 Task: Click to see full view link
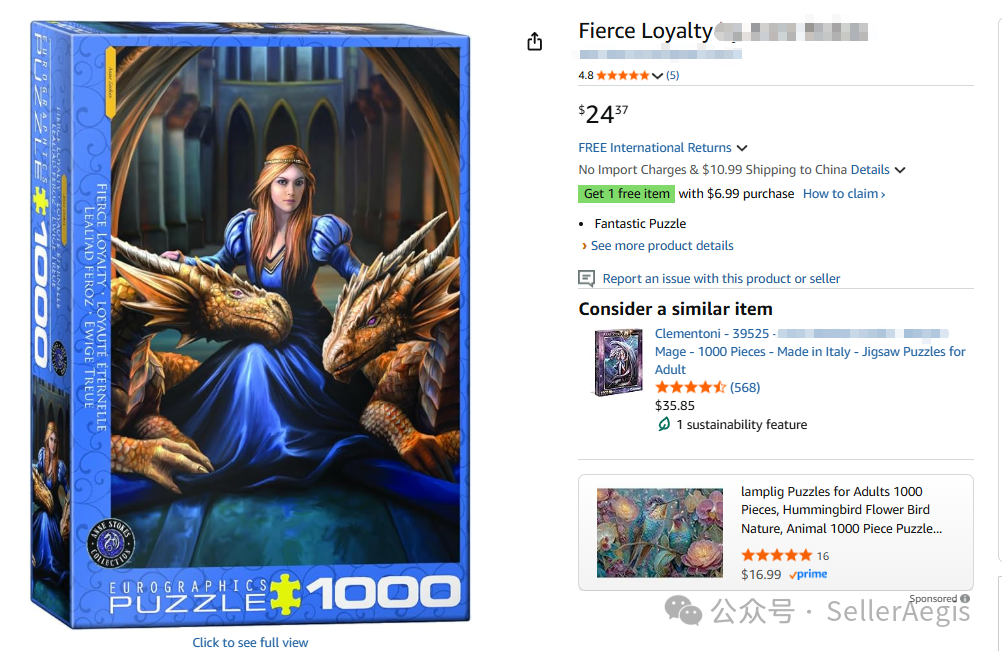click(x=250, y=642)
